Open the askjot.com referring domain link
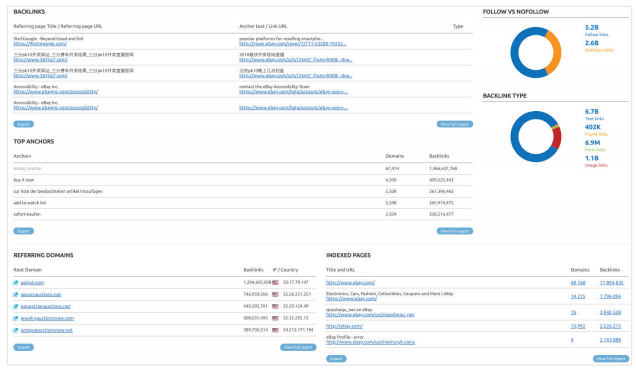Image resolution: width=636 pixels, height=368 pixels. [x=32, y=283]
